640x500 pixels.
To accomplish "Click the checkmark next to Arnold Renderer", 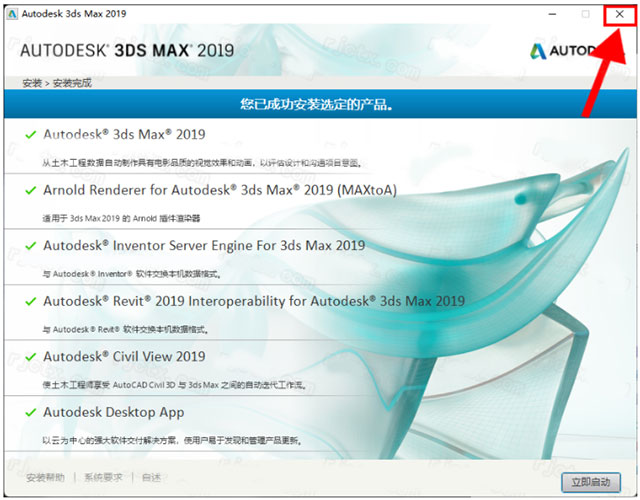I will click(x=31, y=190).
